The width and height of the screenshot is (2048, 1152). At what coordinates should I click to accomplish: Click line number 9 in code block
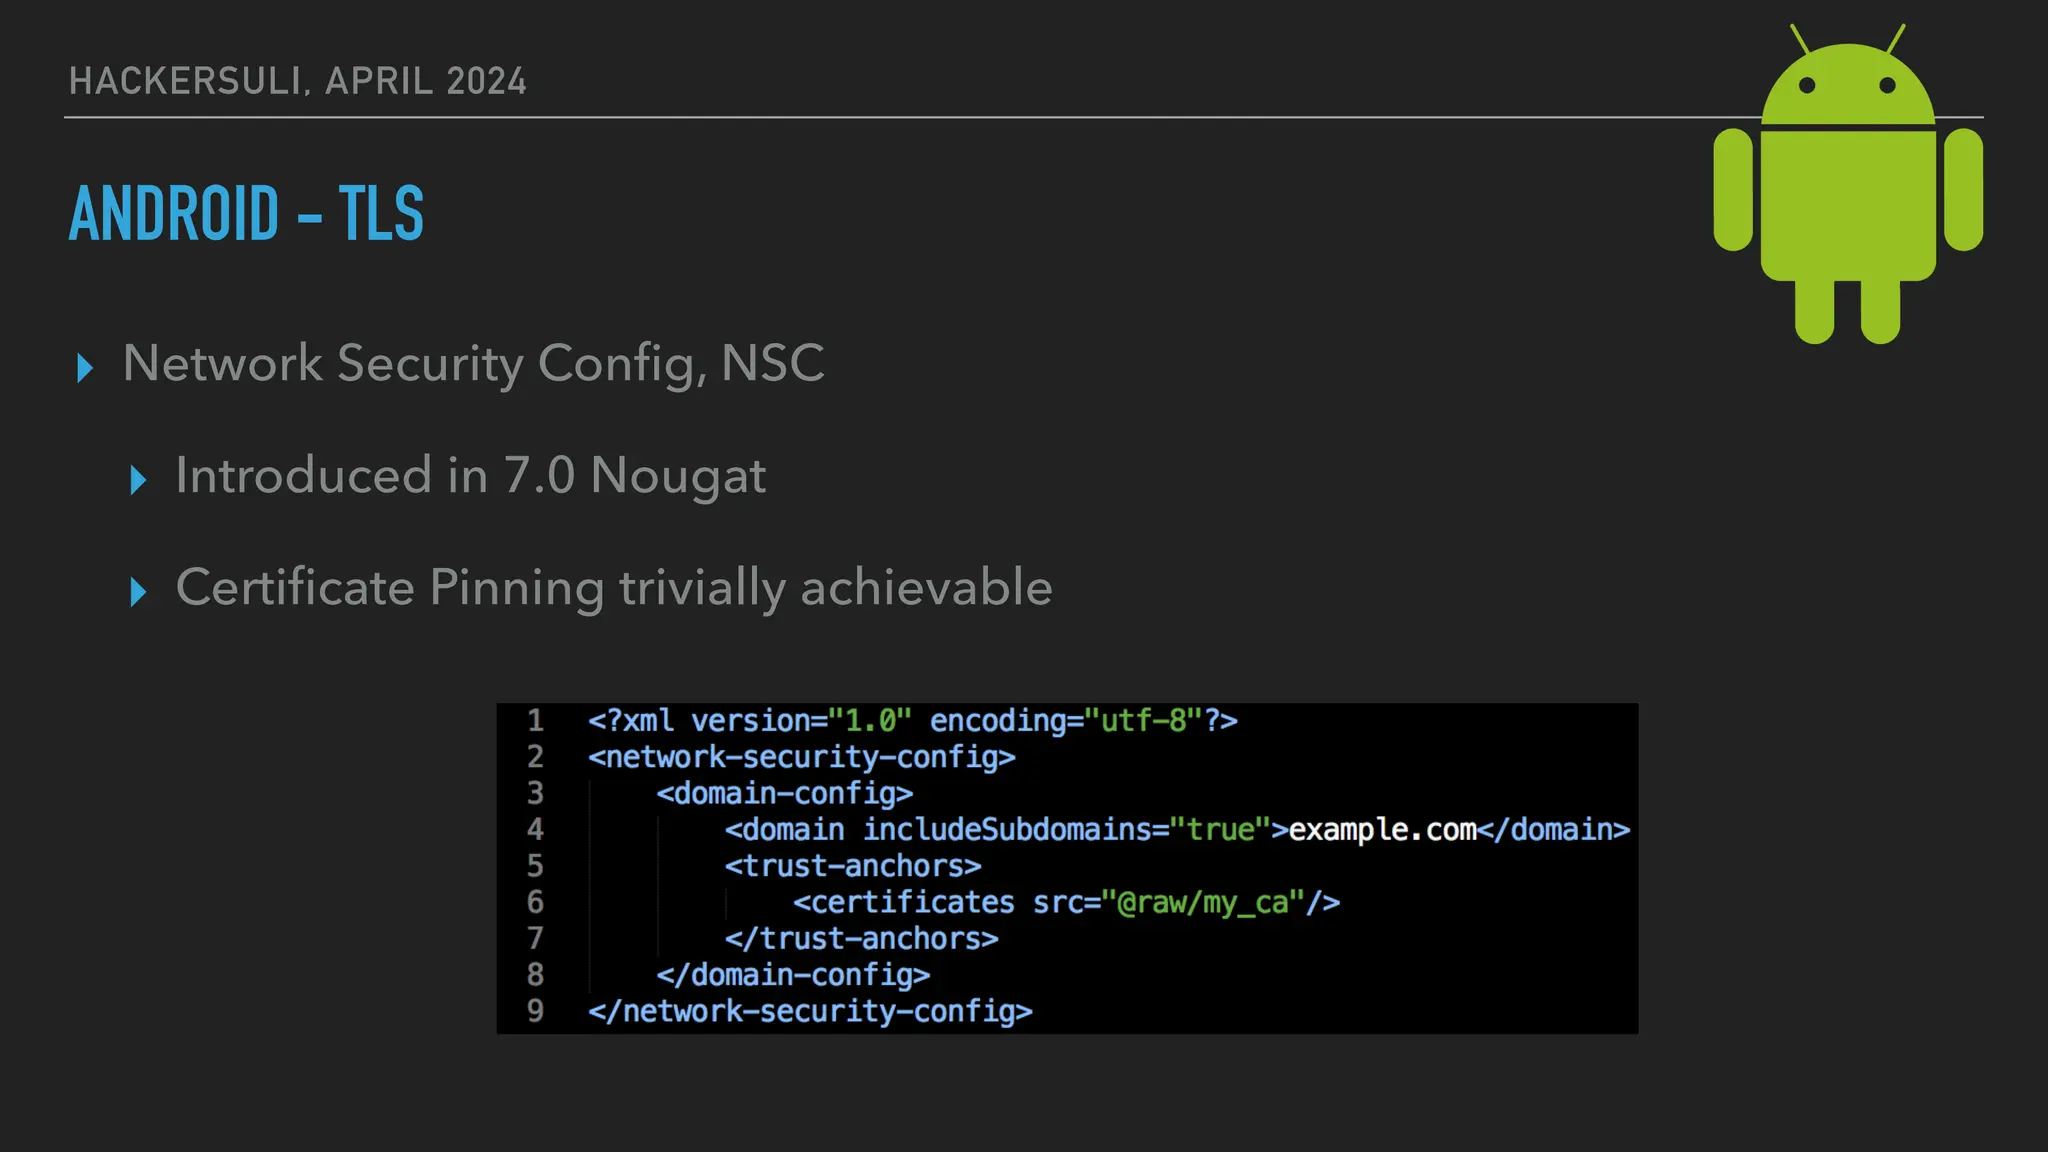[536, 1011]
